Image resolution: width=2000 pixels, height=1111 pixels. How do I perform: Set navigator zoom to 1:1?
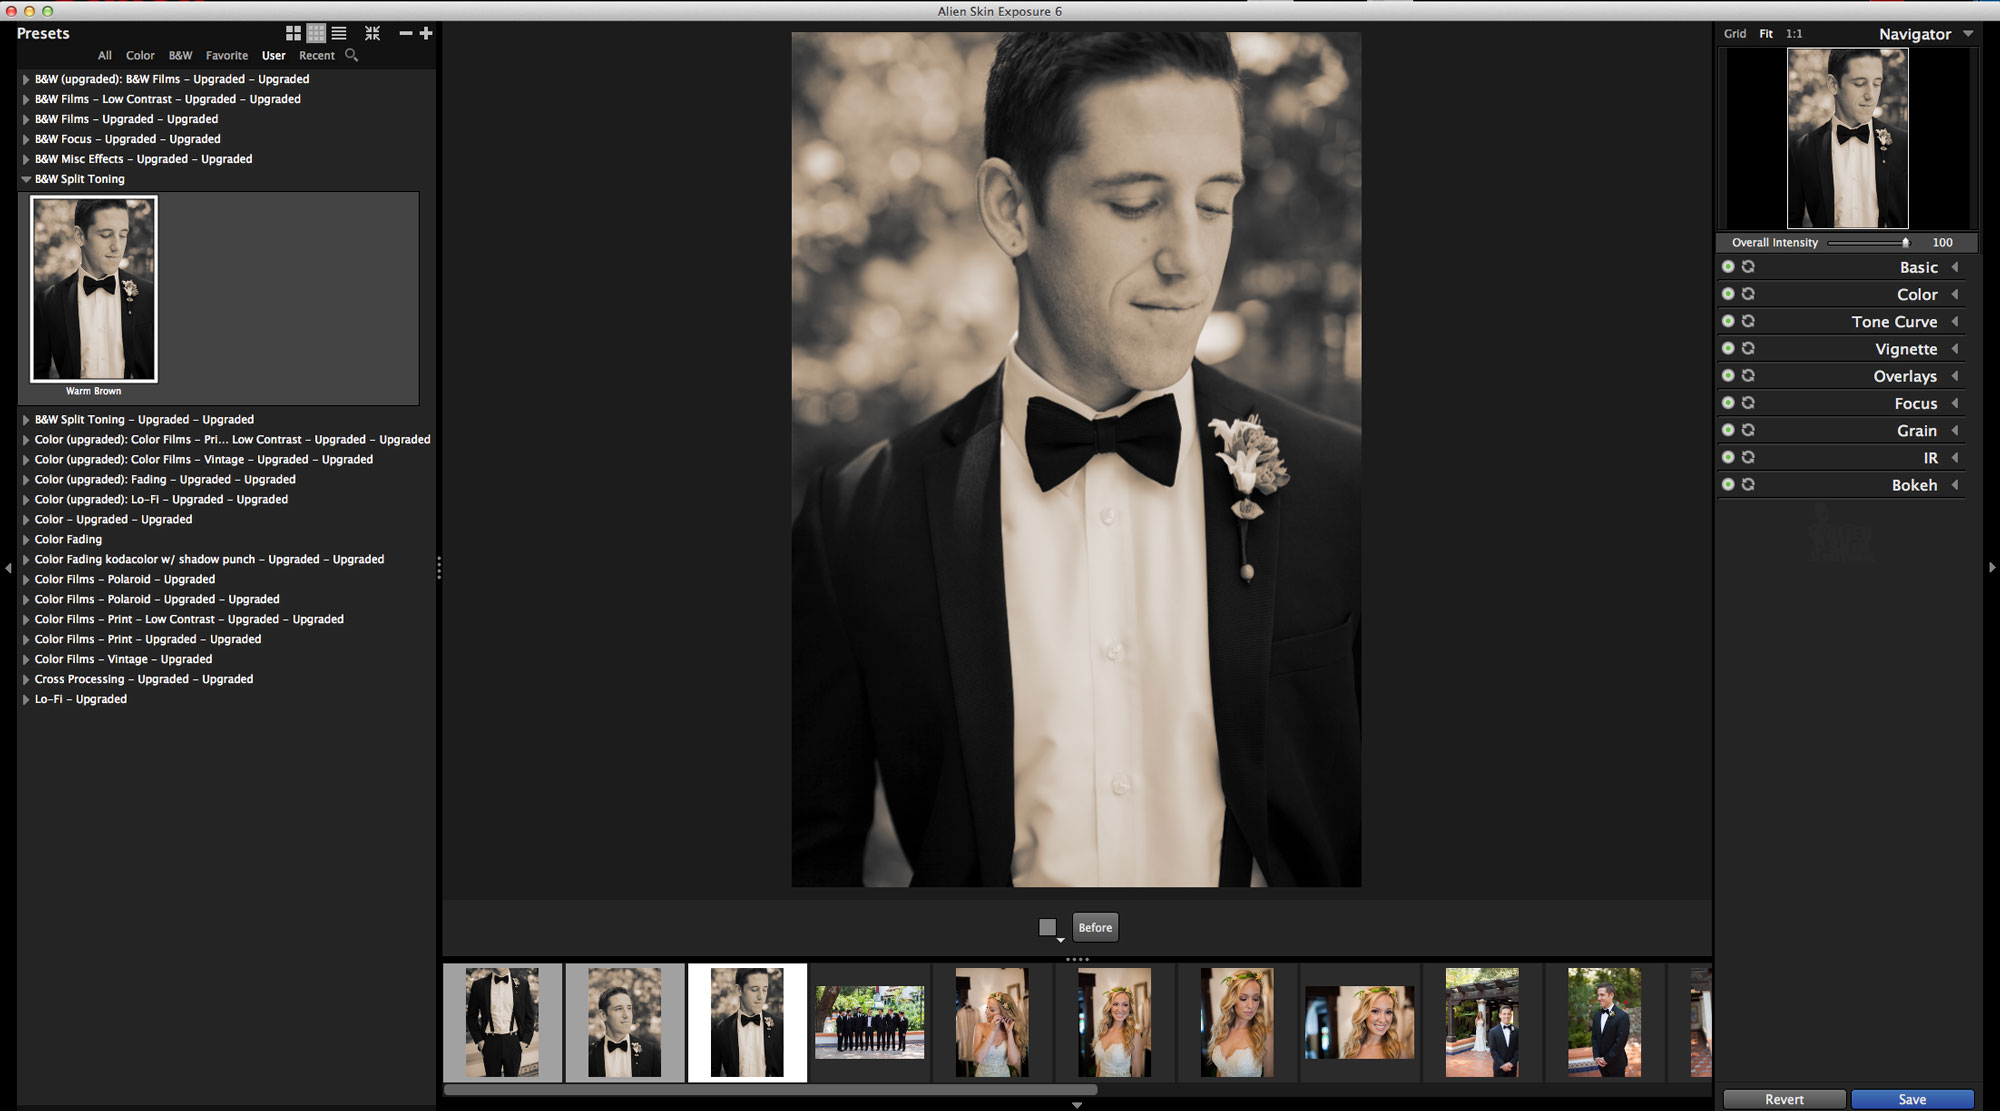(1794, 34)
